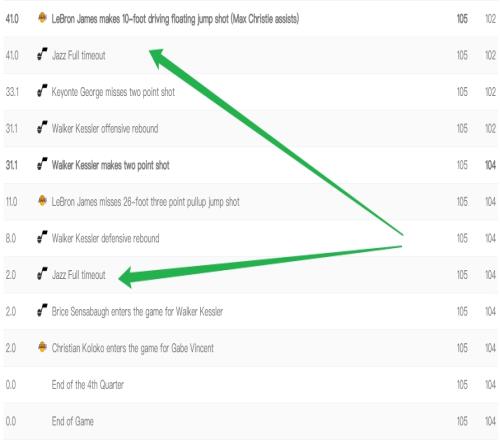The height and width of the screenshot is (440, 500).
Task: Select the LeBron James makes 10-foot floating shot play
Action: pos(175,19)
